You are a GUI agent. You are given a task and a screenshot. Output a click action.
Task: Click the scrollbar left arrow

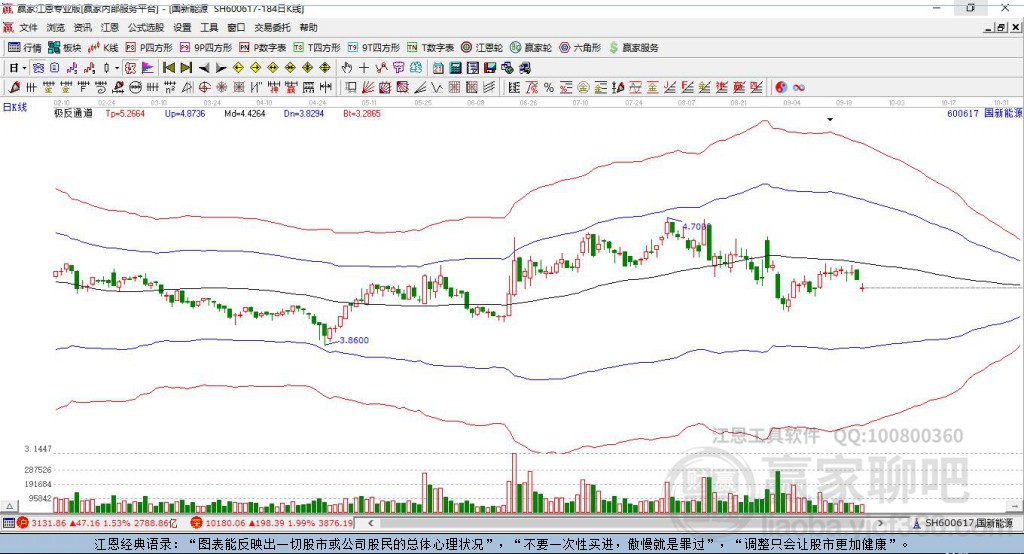tap(371, 523)
